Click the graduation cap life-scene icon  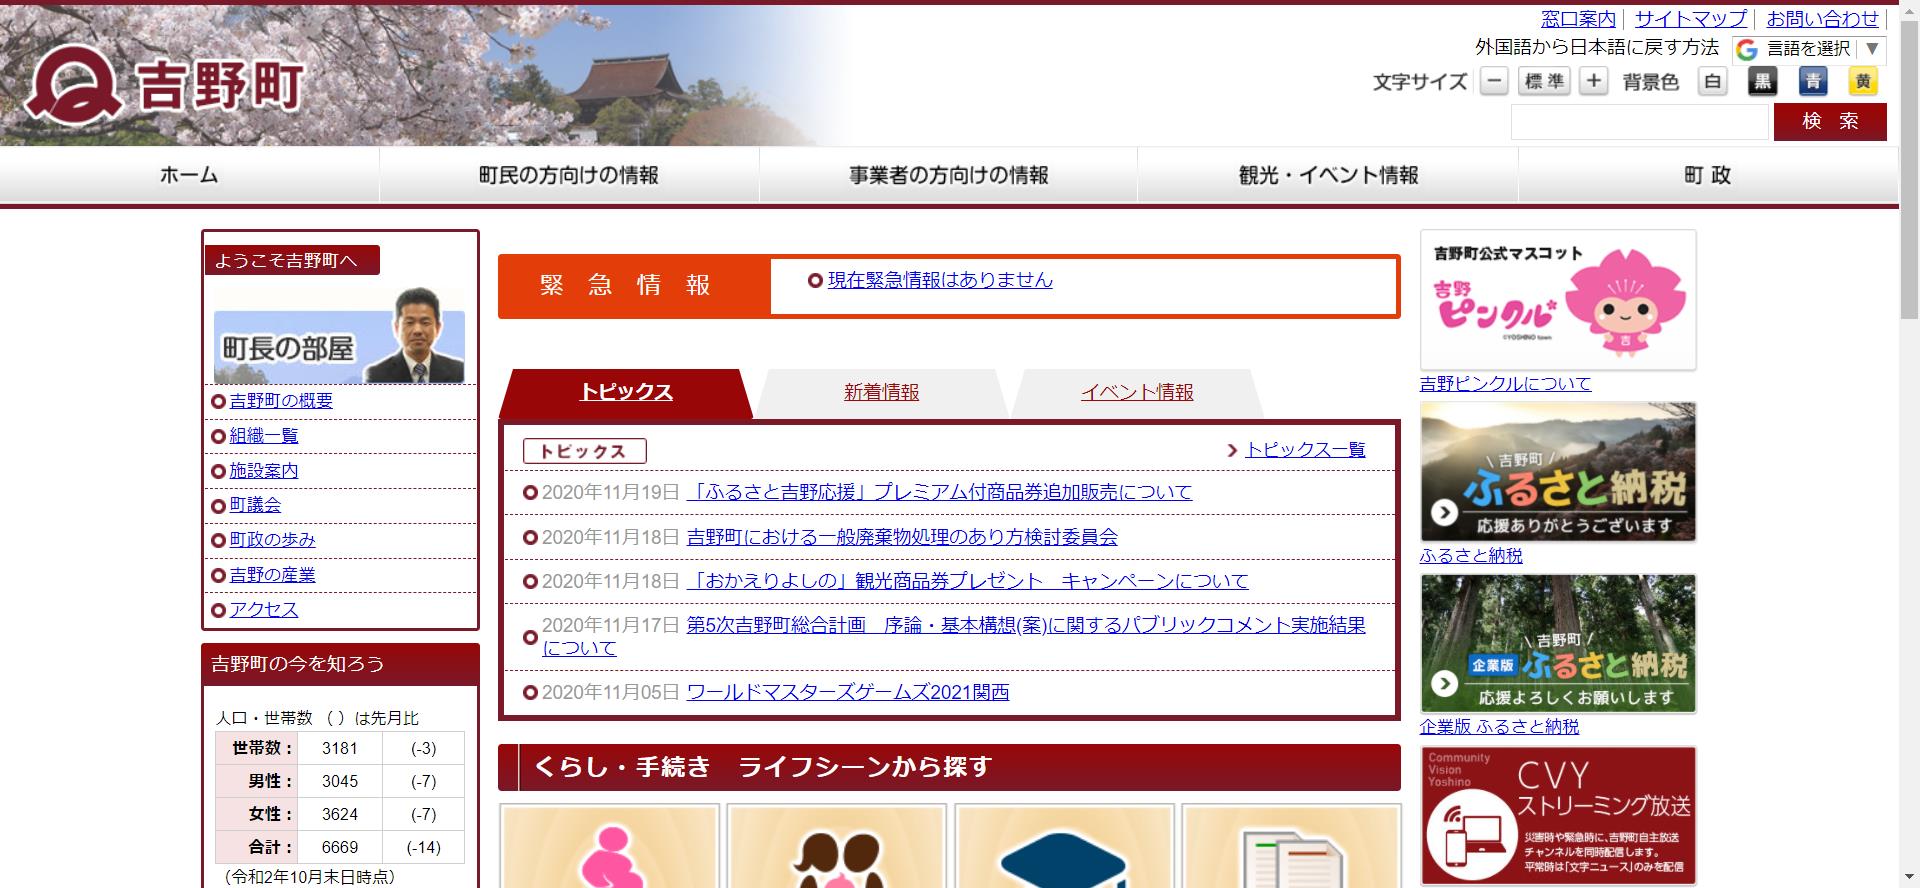pos(1064,846)
